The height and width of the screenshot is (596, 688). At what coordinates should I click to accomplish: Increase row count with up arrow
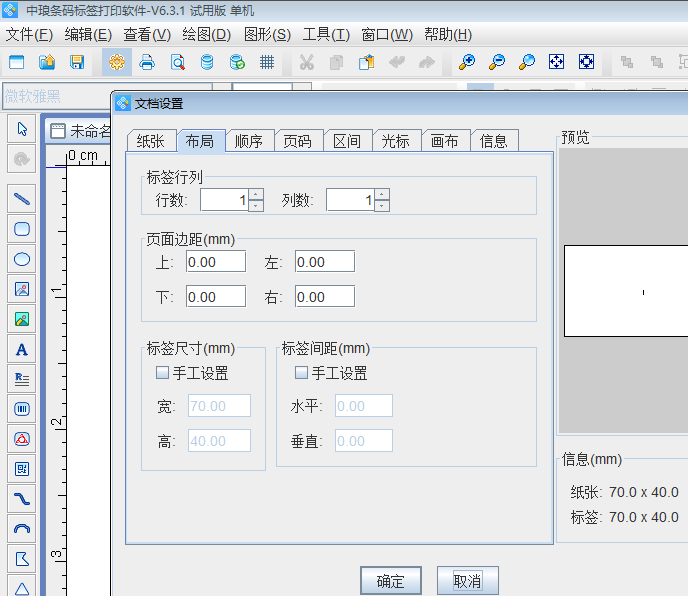256,195
